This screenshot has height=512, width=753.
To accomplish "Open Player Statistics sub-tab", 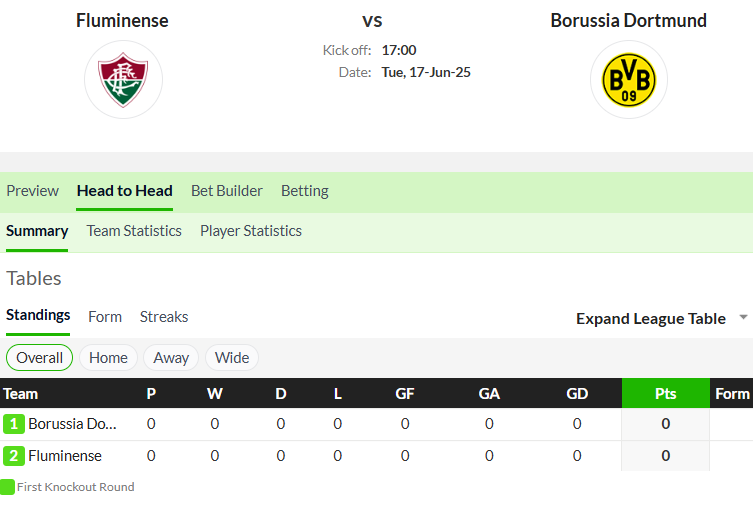I will [251, 231].
